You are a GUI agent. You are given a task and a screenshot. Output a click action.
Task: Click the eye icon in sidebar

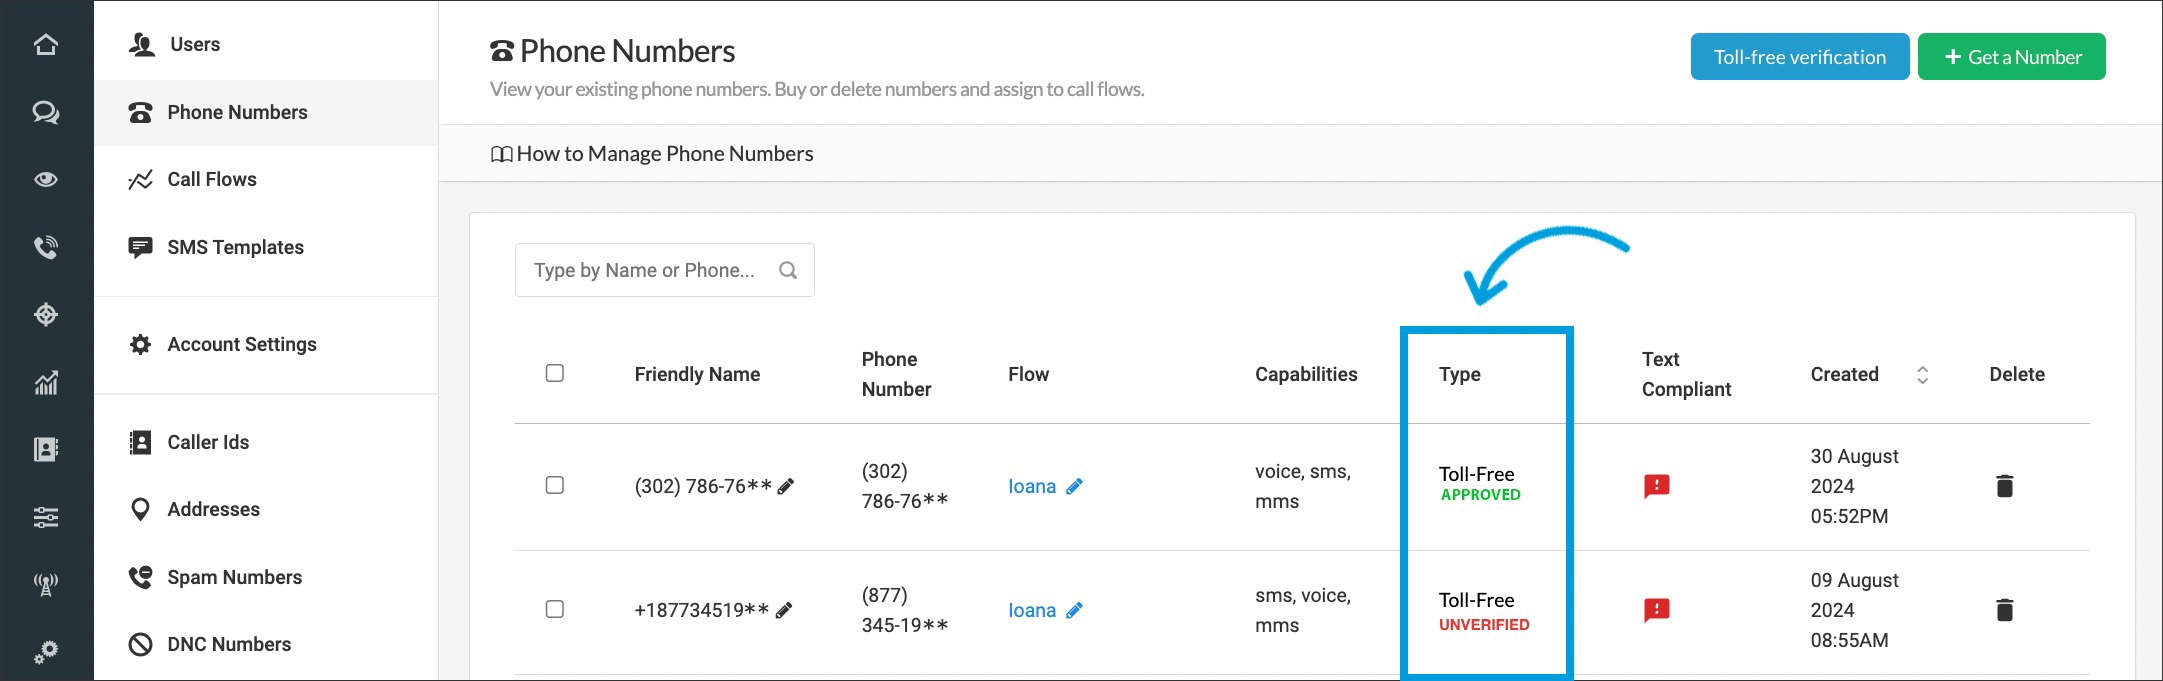(x=46, y=180)
